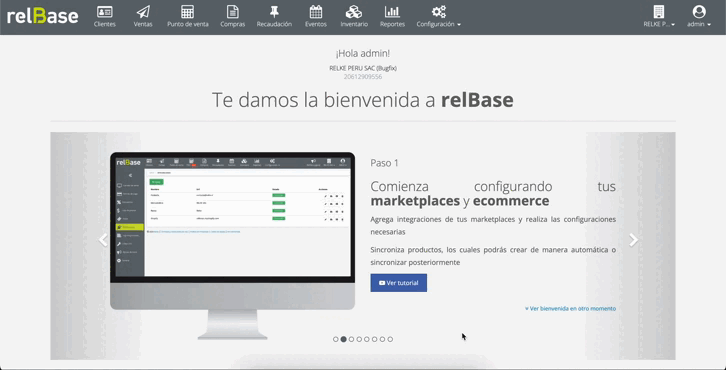Click the Recaudación menu label
Viewport: 726px width, 370px height.
coord(274,25)
